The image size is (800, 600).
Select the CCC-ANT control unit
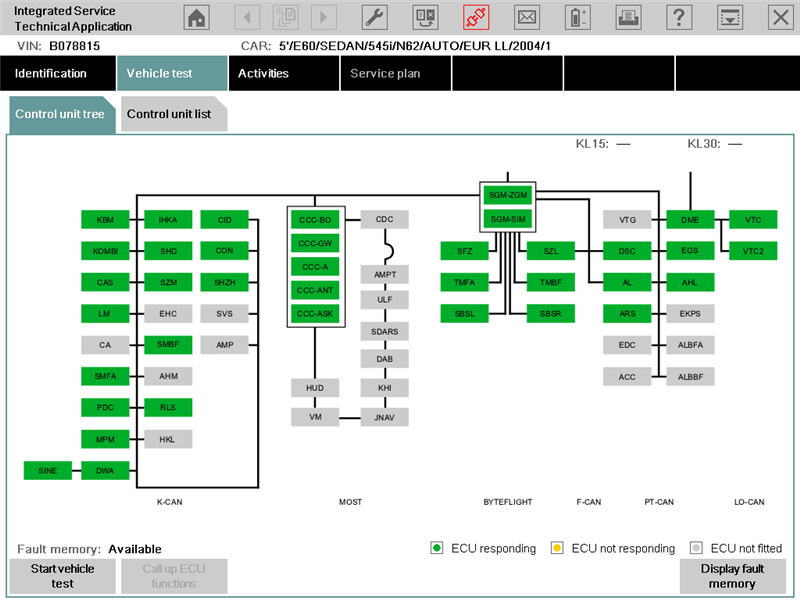click(x=315, y=290)
